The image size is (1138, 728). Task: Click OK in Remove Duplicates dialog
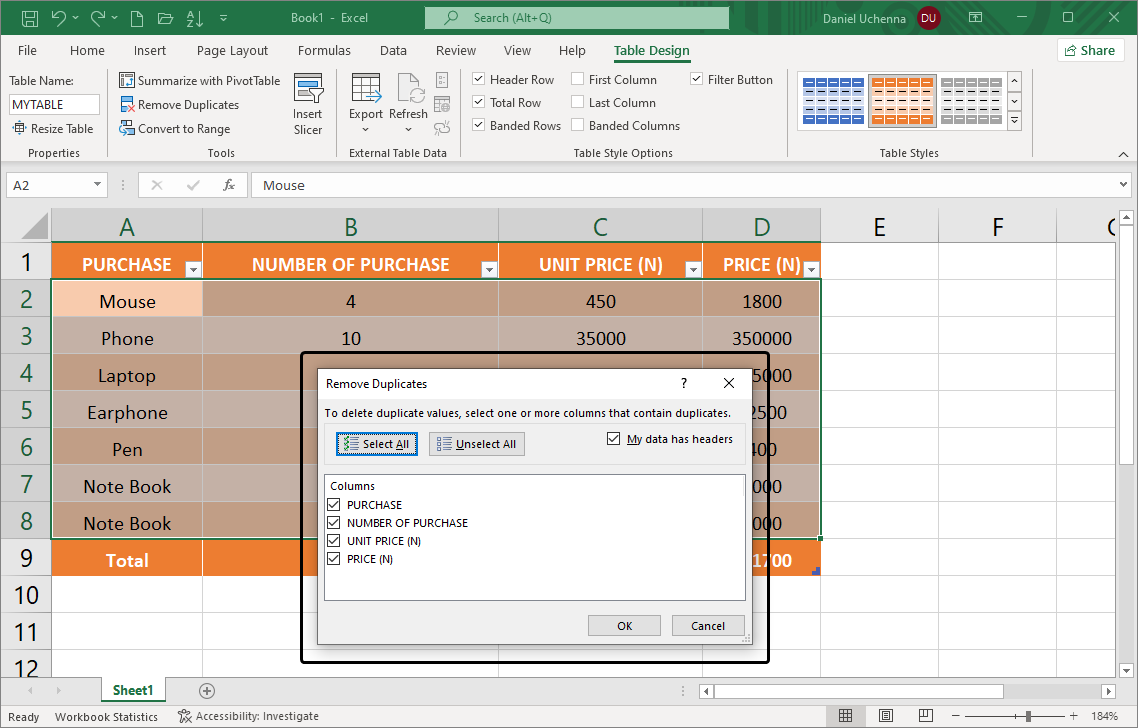pyautogui.click(x=624, y=625)
